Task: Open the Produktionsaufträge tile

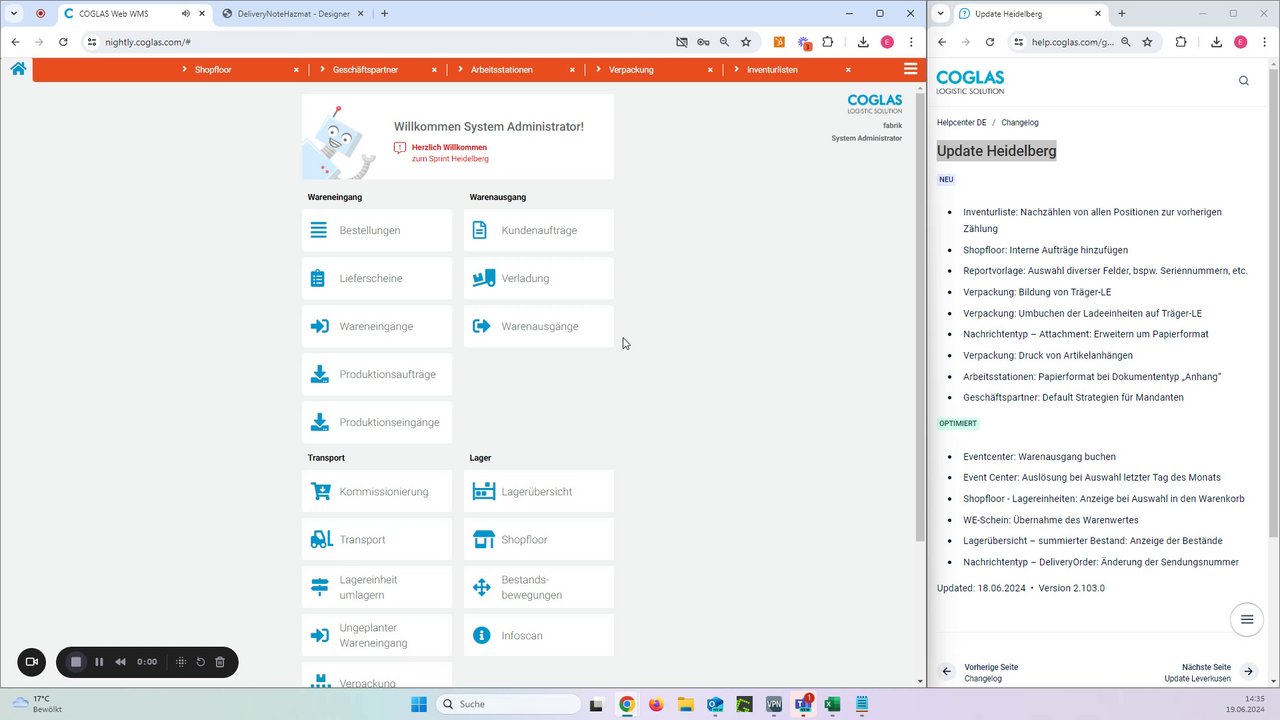Action: click(377, 374)
